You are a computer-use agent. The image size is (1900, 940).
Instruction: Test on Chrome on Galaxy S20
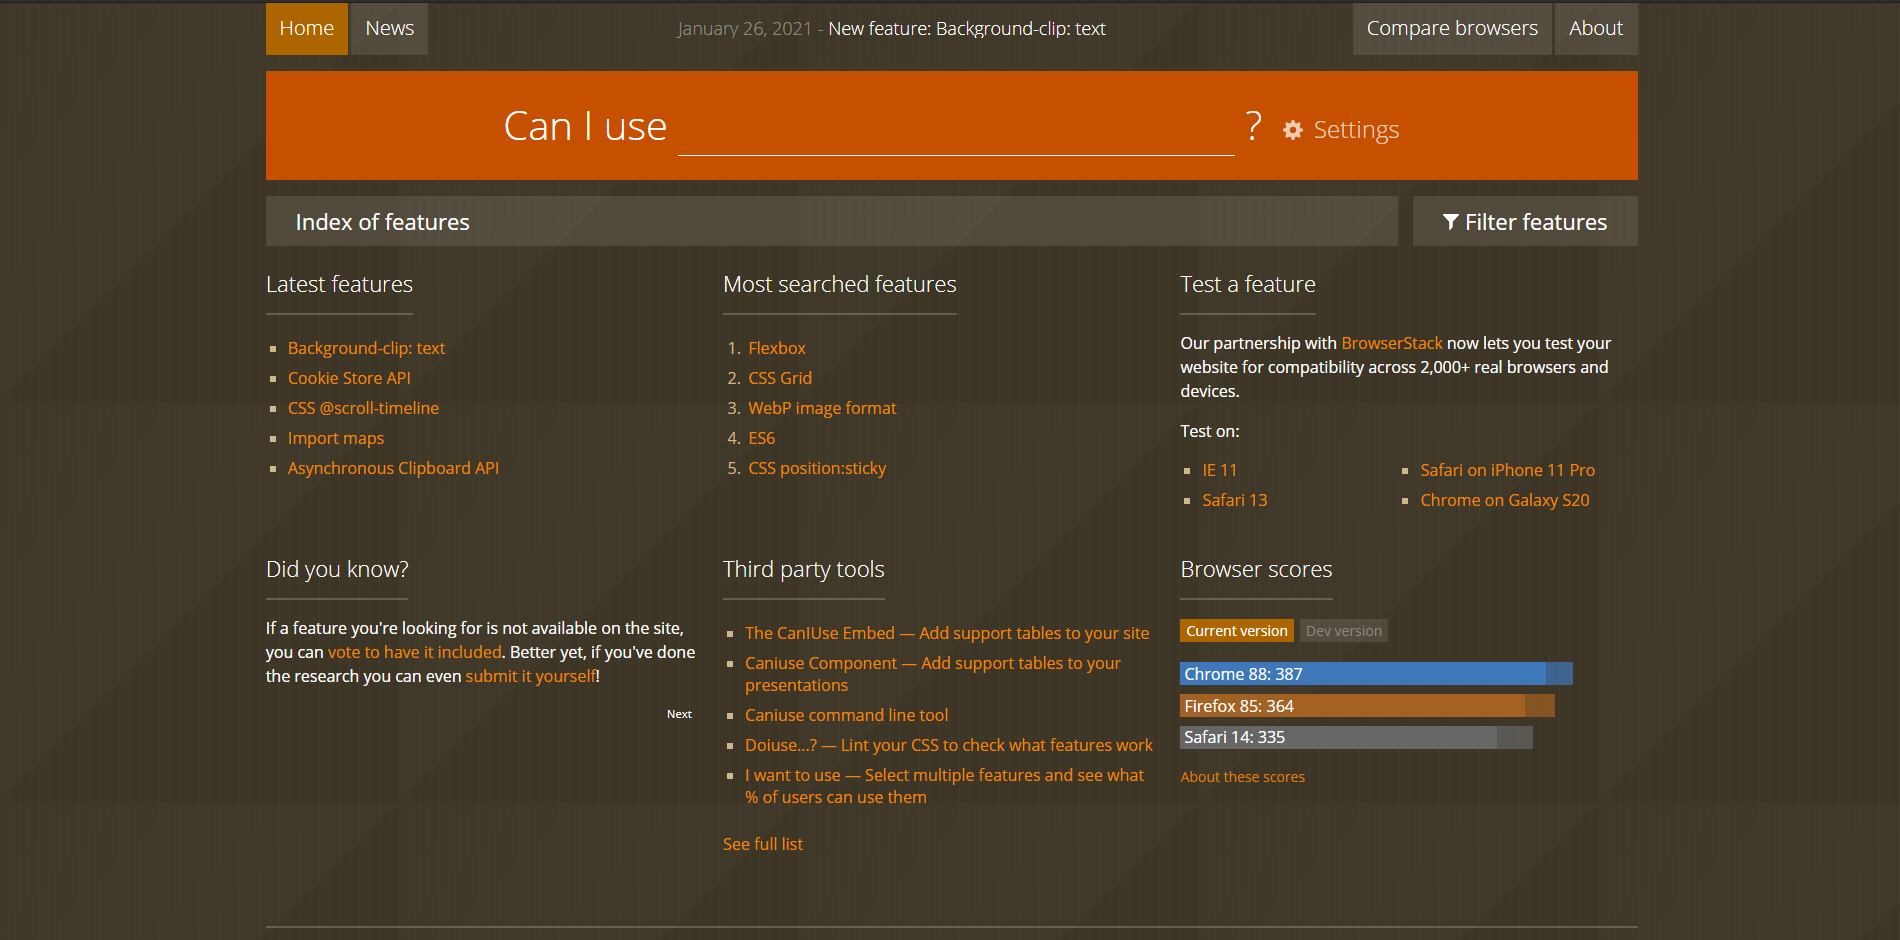pos(1504,500)
